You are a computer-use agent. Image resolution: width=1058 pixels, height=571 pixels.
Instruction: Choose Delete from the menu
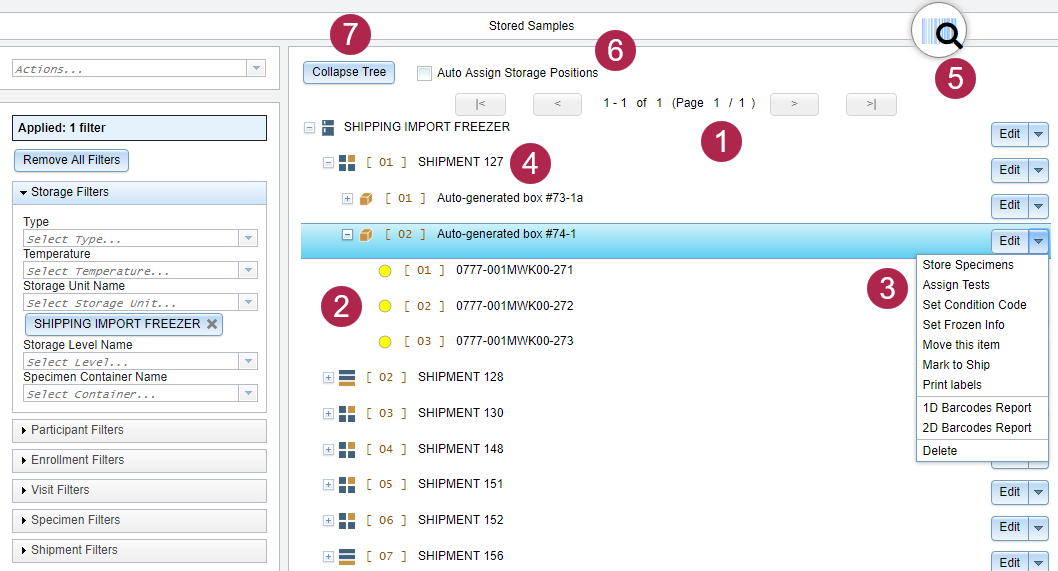(982, 451)
